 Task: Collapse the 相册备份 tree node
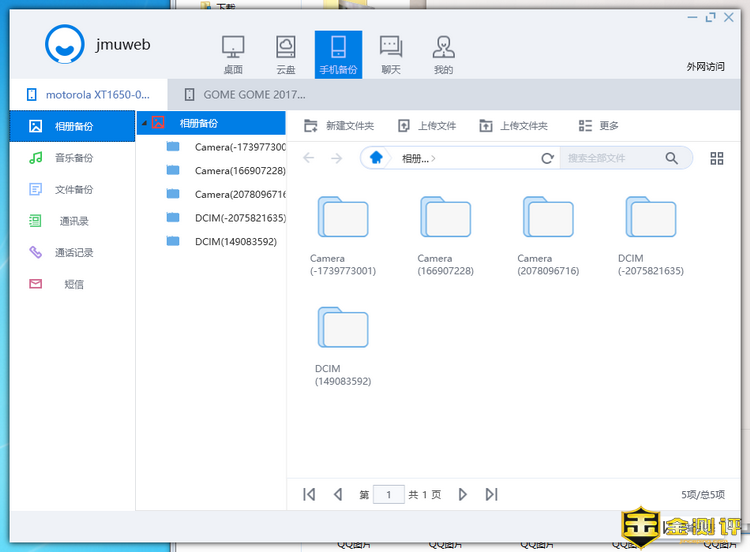coord(143,123)
